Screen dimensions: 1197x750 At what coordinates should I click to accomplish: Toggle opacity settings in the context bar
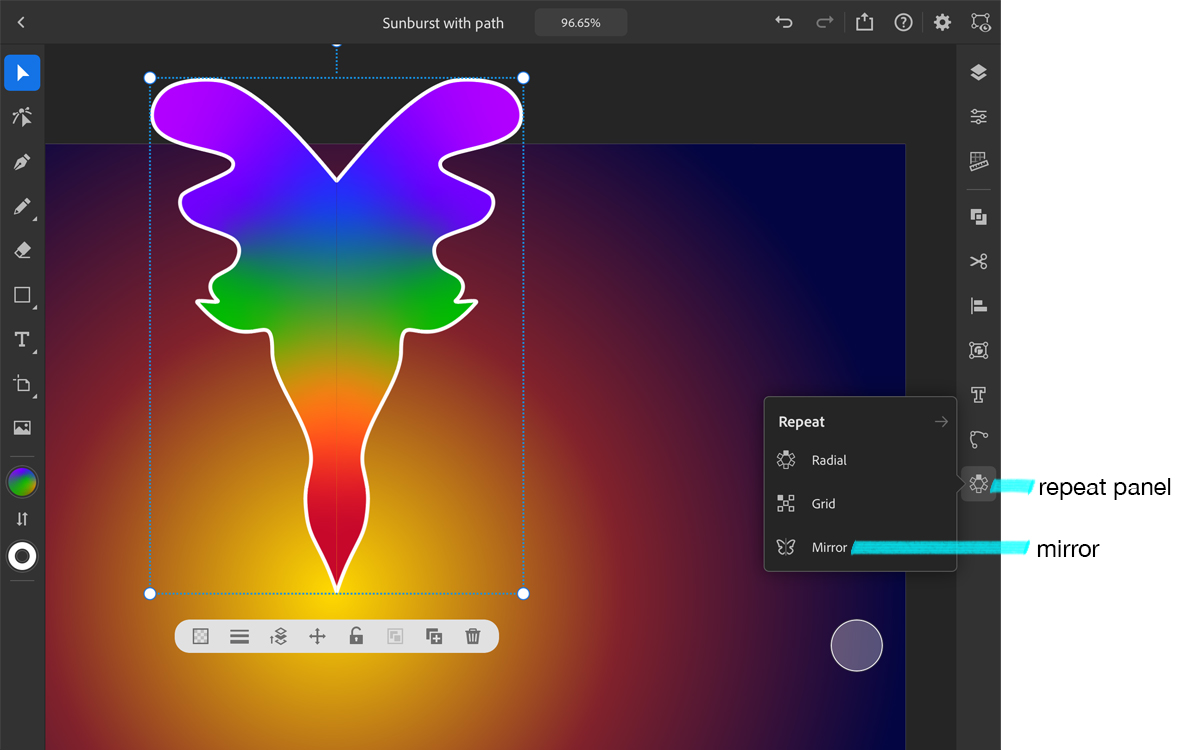click(x=200, y=636)
